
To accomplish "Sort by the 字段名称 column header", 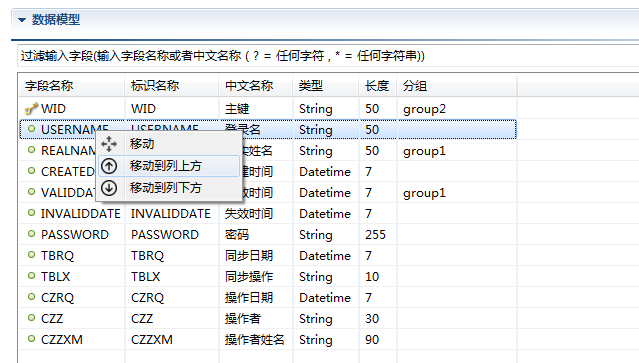I will coord(72,86).
